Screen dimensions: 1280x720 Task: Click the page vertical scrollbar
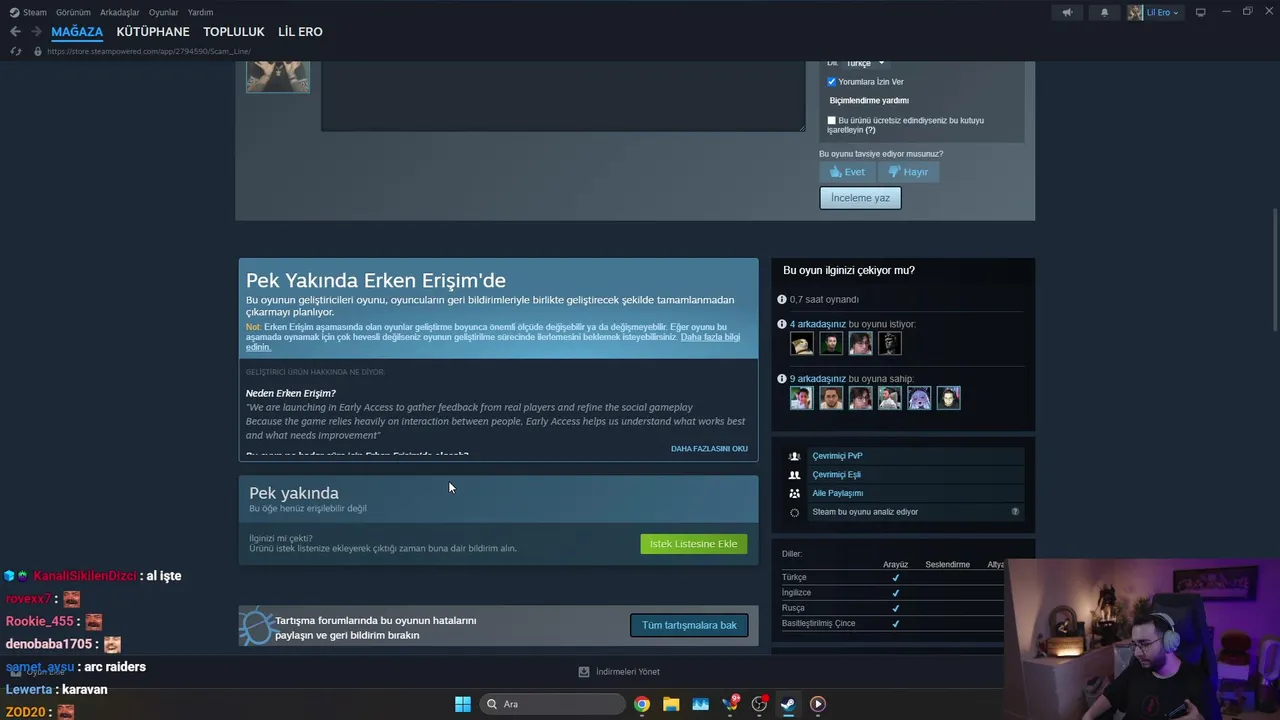(x=1275, y=270)
